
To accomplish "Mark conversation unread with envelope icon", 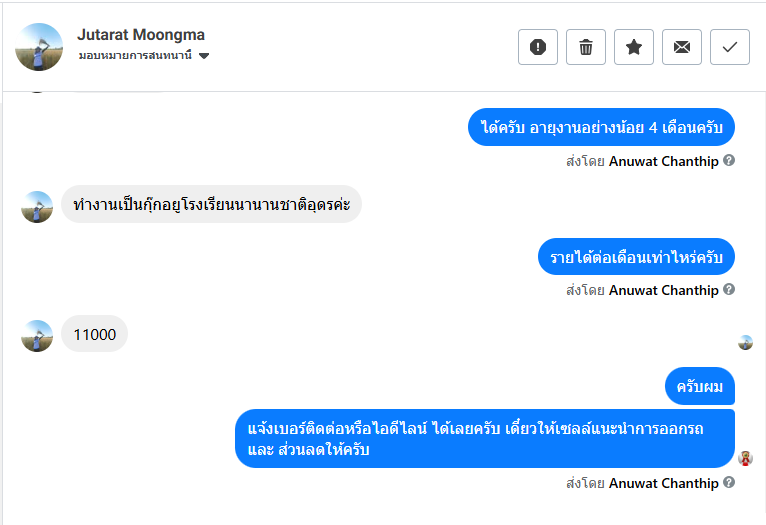I will coord(682,47).
